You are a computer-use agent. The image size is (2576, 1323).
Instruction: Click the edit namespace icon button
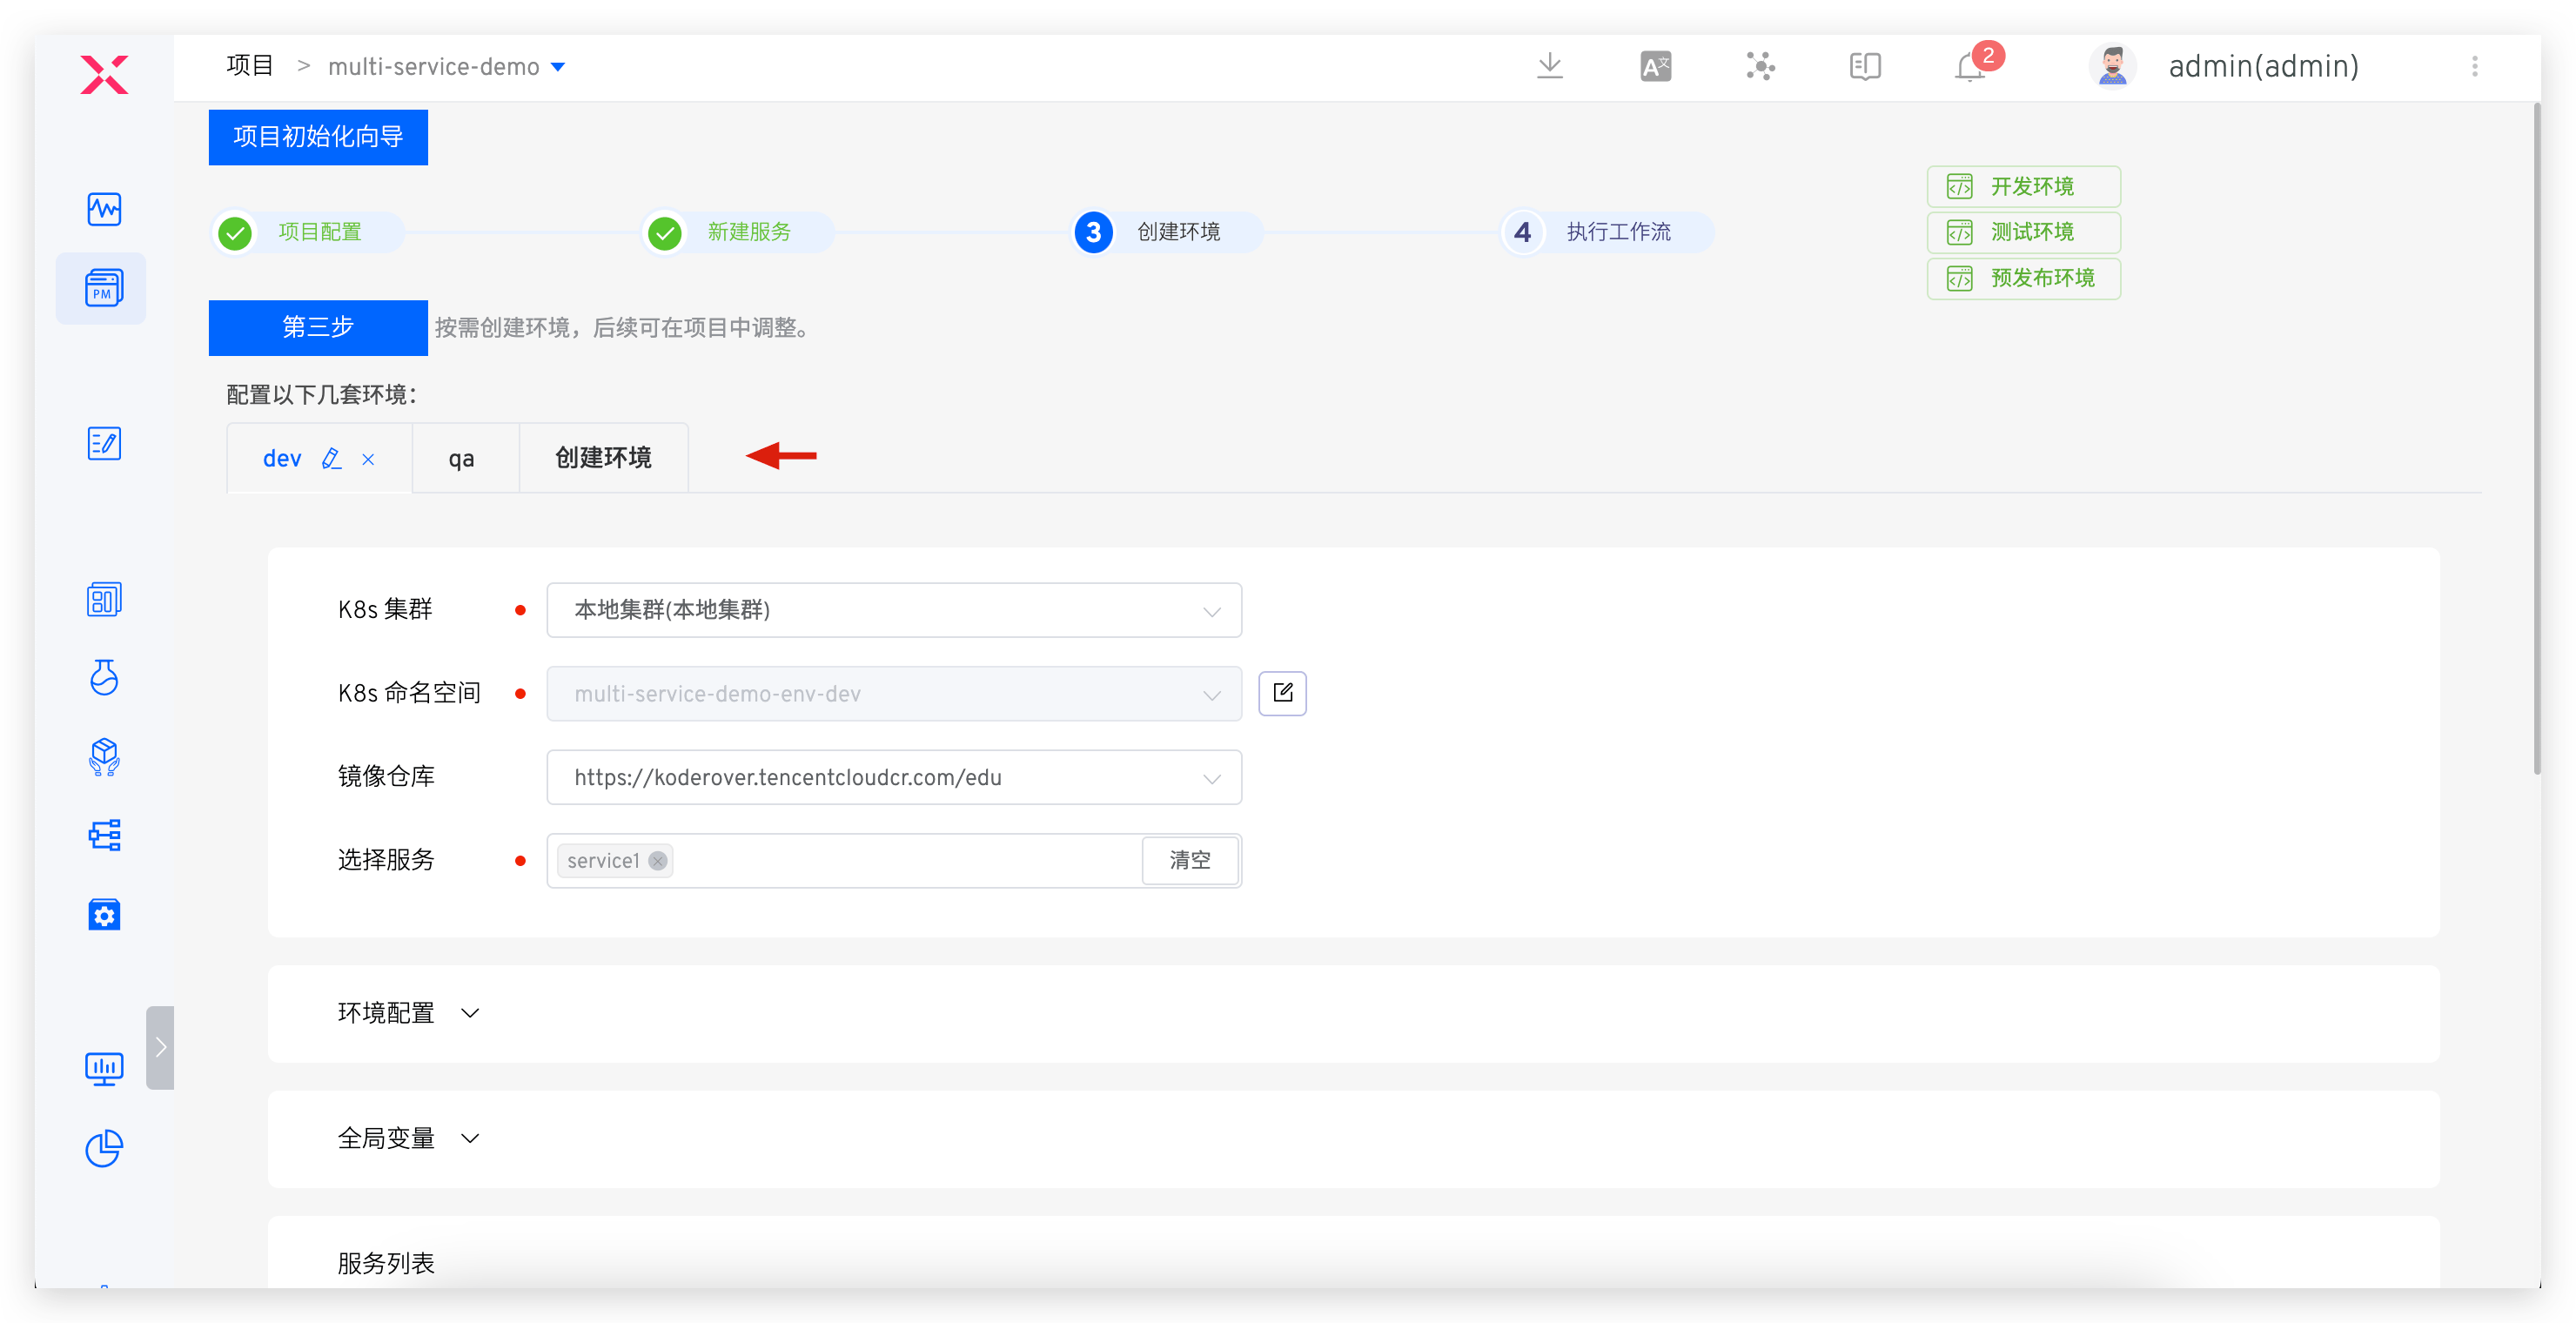pyautogui.click(x=1282, y=693)
